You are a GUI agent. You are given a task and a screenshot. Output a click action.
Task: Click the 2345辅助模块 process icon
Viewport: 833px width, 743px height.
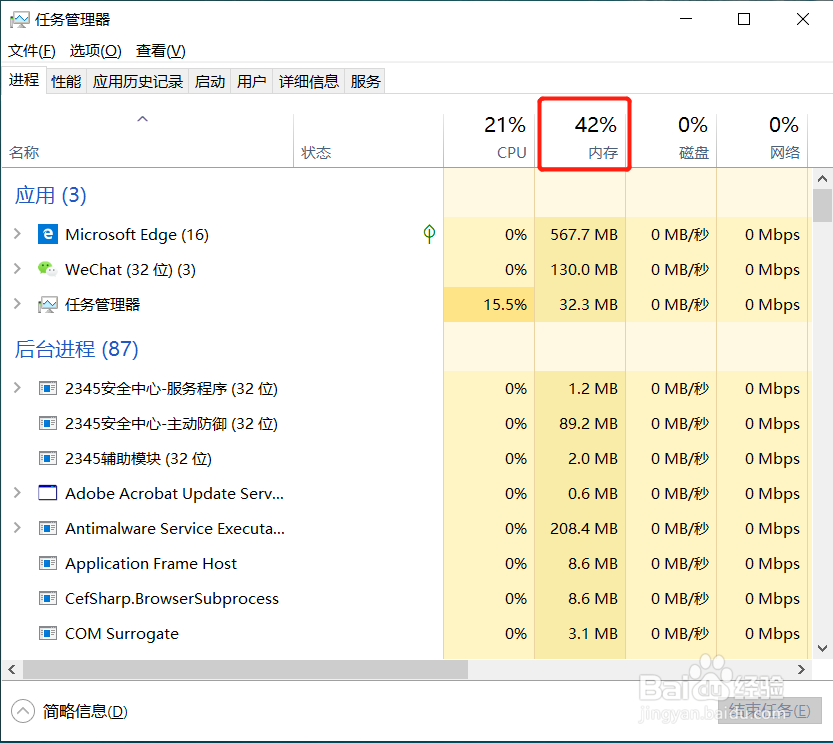(48, 458)
